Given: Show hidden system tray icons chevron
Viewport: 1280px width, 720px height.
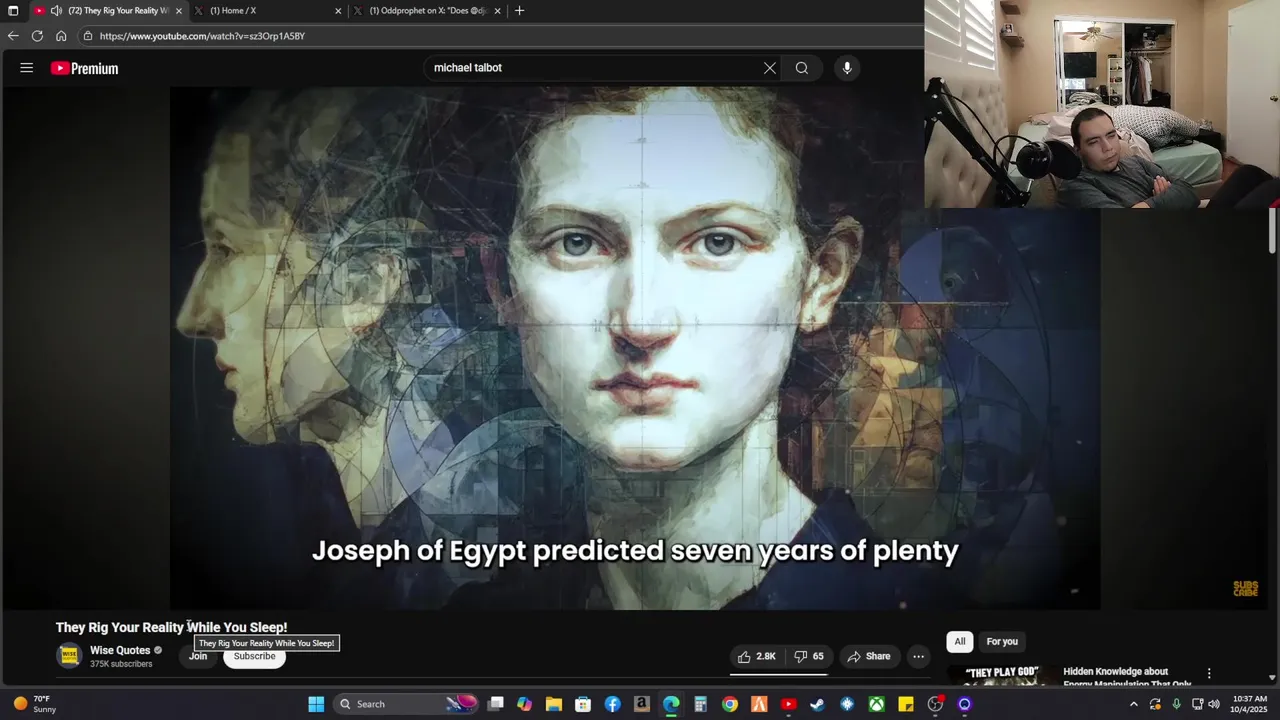Looking at the screenshot, I should click(1133, 704).
